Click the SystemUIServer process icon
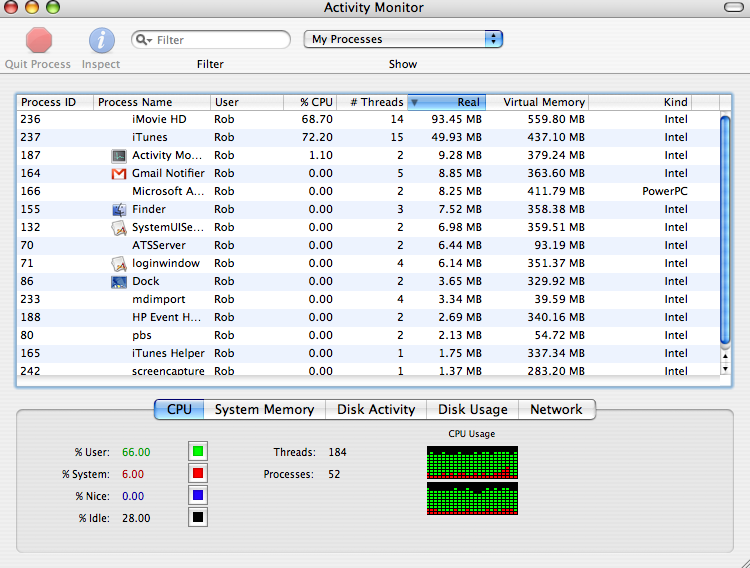The height and width of the screenshot is (568, 750). [119, 228]
